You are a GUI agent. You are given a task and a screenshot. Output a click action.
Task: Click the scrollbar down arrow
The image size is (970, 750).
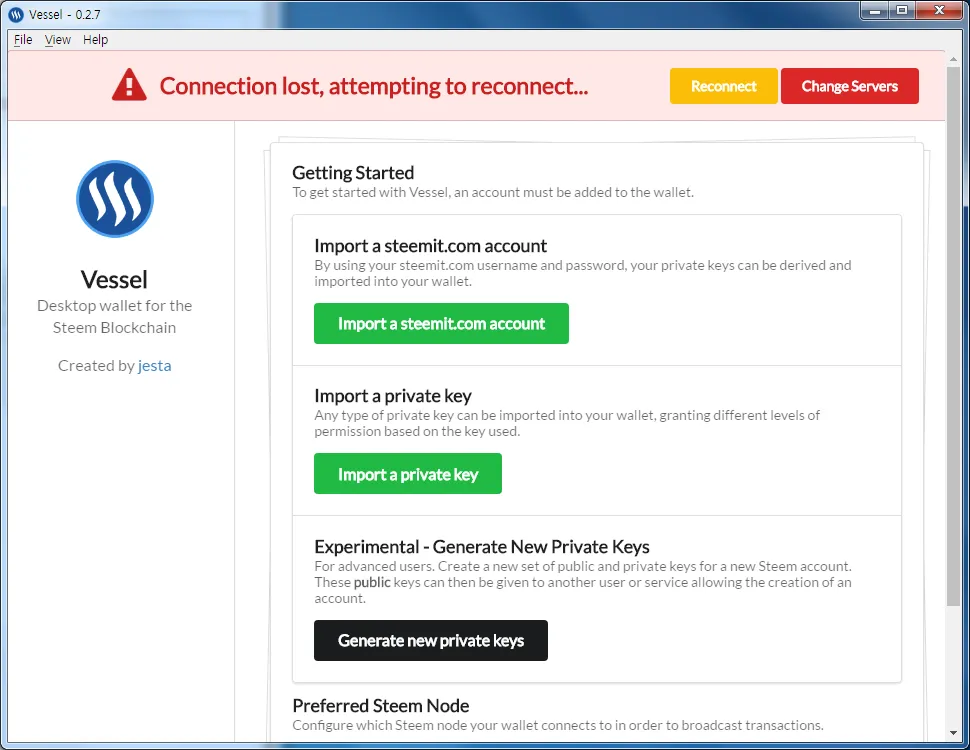953,733
